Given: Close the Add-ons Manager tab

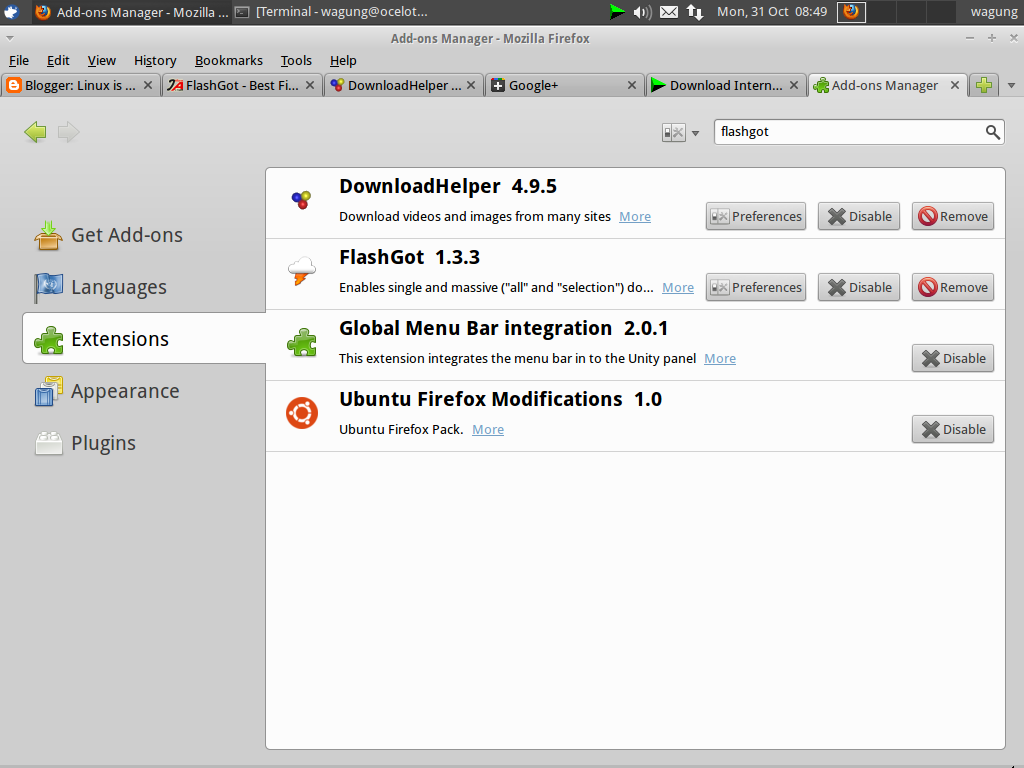Looking at the screenshot, I should click(954, 86).
